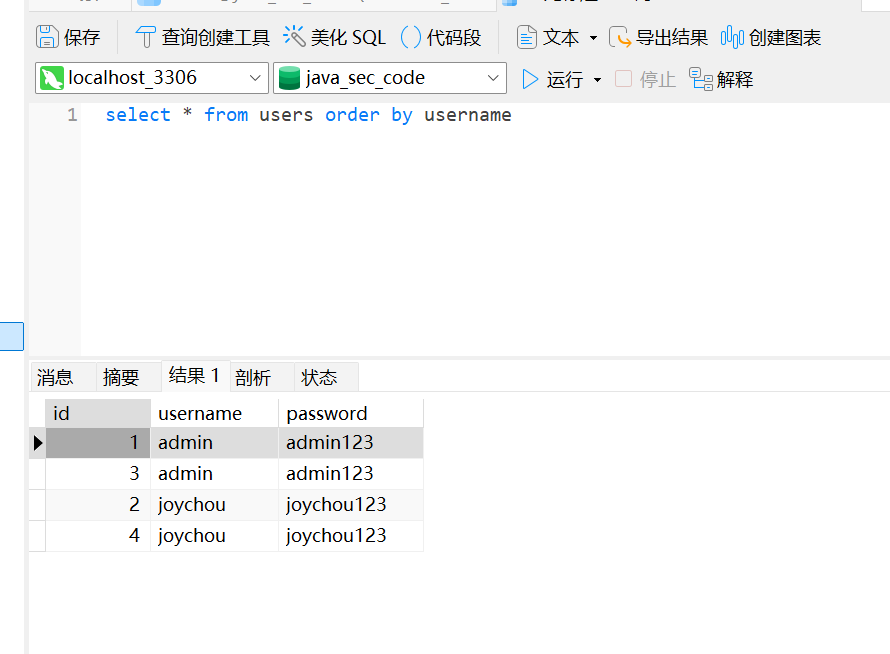Click the Save (保存) disk icon

point(47,38)
